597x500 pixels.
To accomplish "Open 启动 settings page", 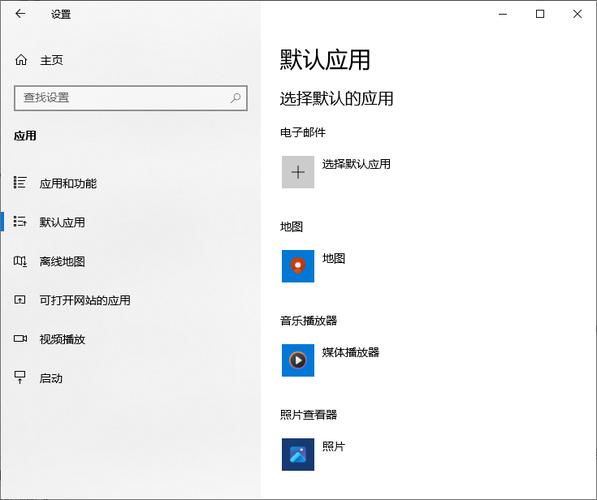I will click(x=51, y=379).
